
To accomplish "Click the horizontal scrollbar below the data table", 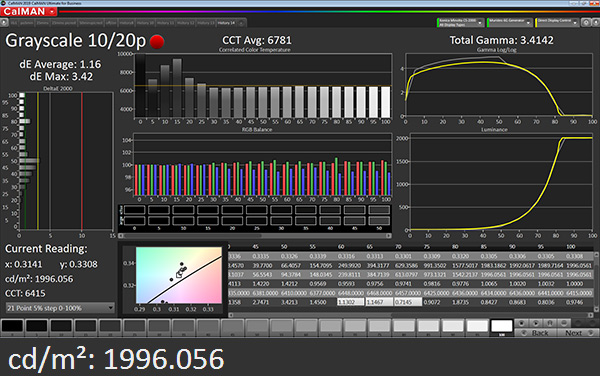I will point(411,315).
